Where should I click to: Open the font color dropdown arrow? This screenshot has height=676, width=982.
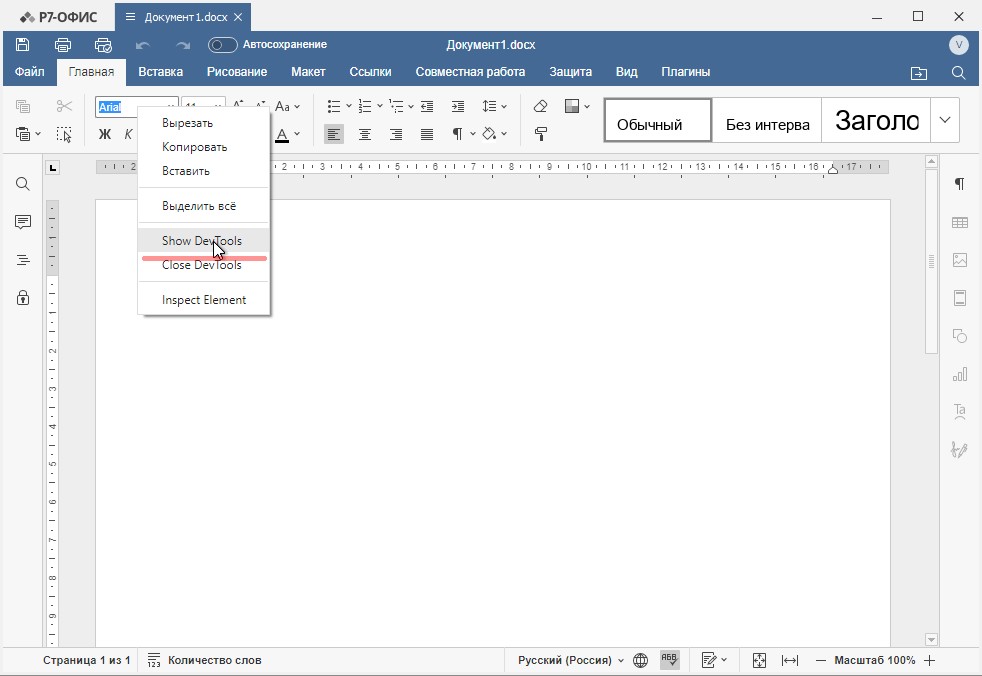coord(296,133)
